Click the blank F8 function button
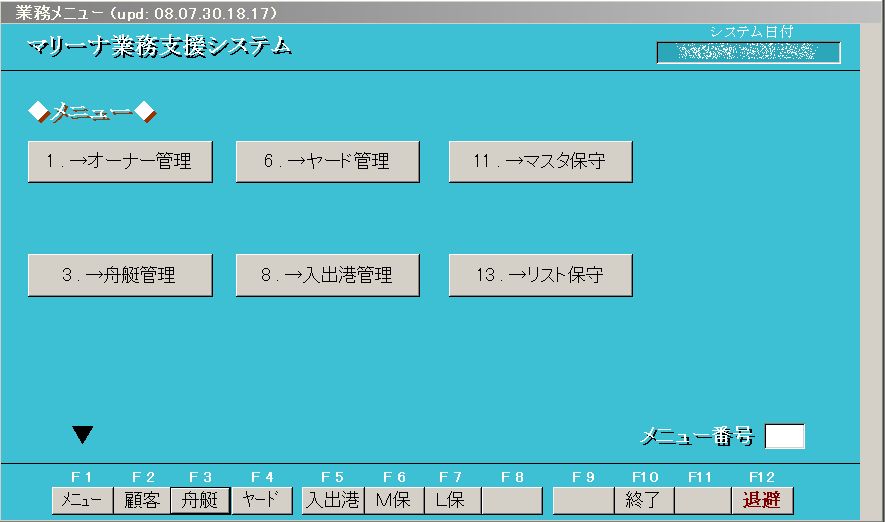Image resolution: width=885 pixels, height=522 pixels. [512, 500]
